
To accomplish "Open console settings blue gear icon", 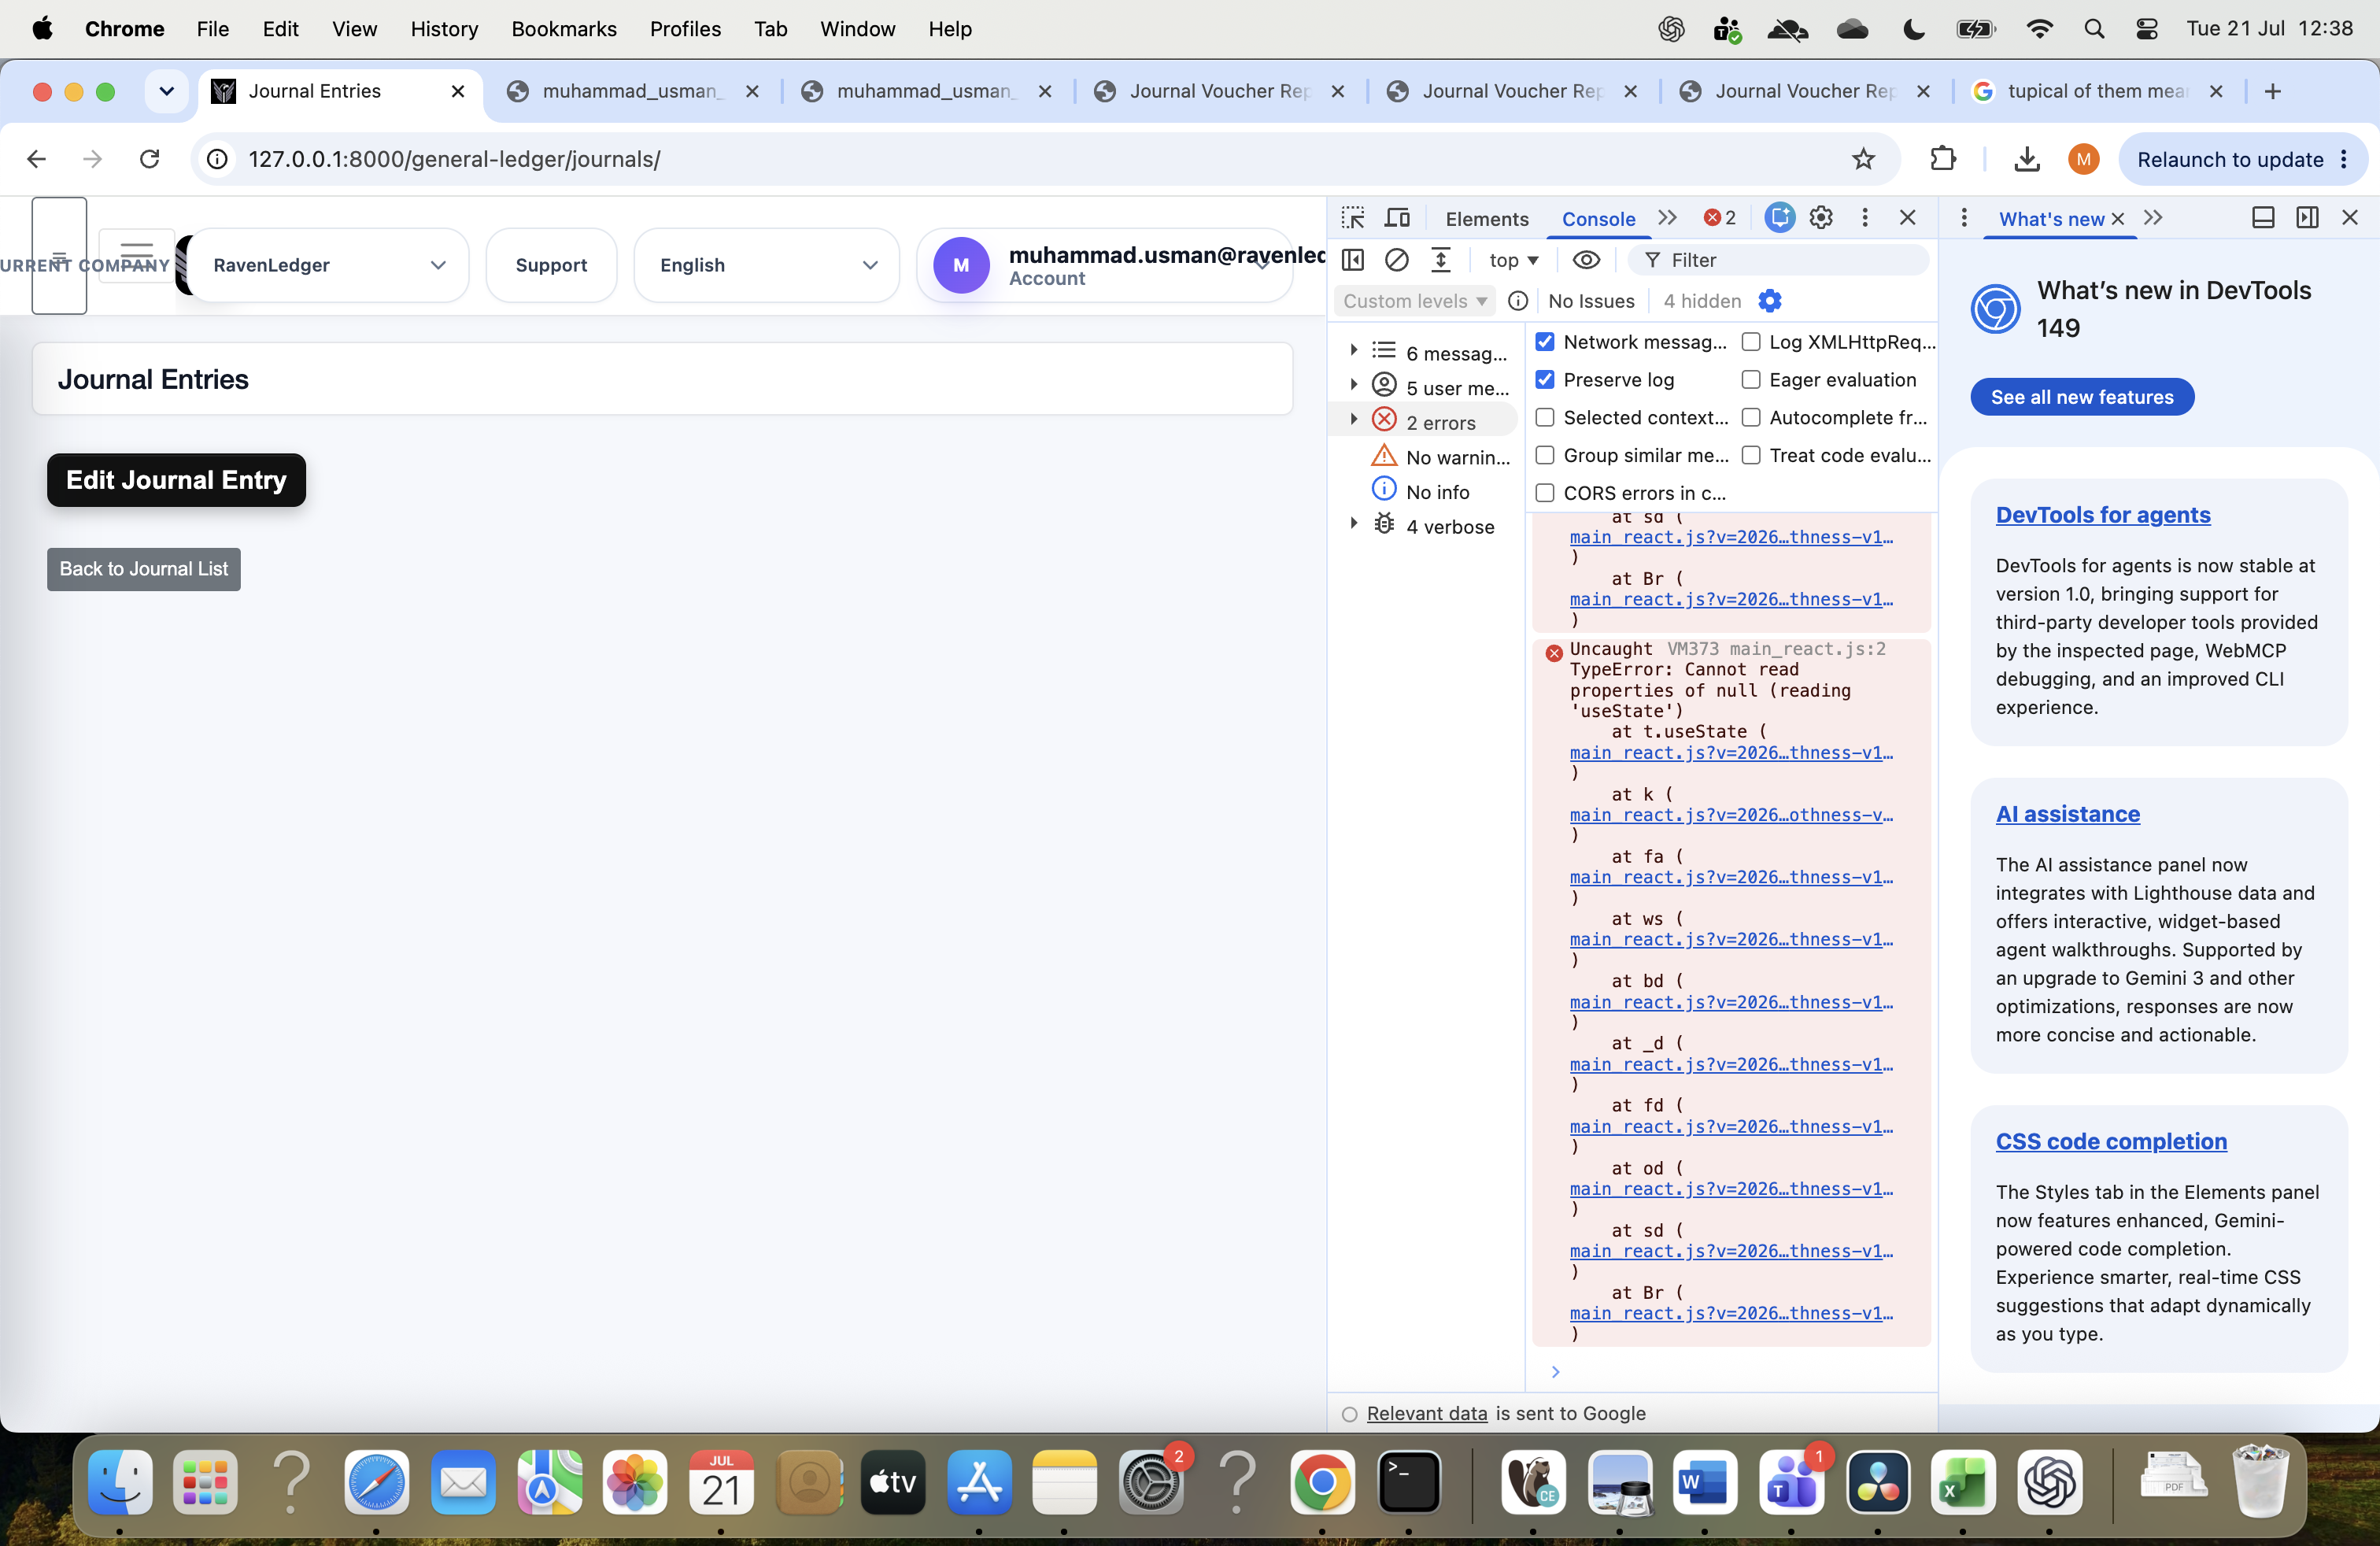I will pyautogui.click(x=1769, y=301).
